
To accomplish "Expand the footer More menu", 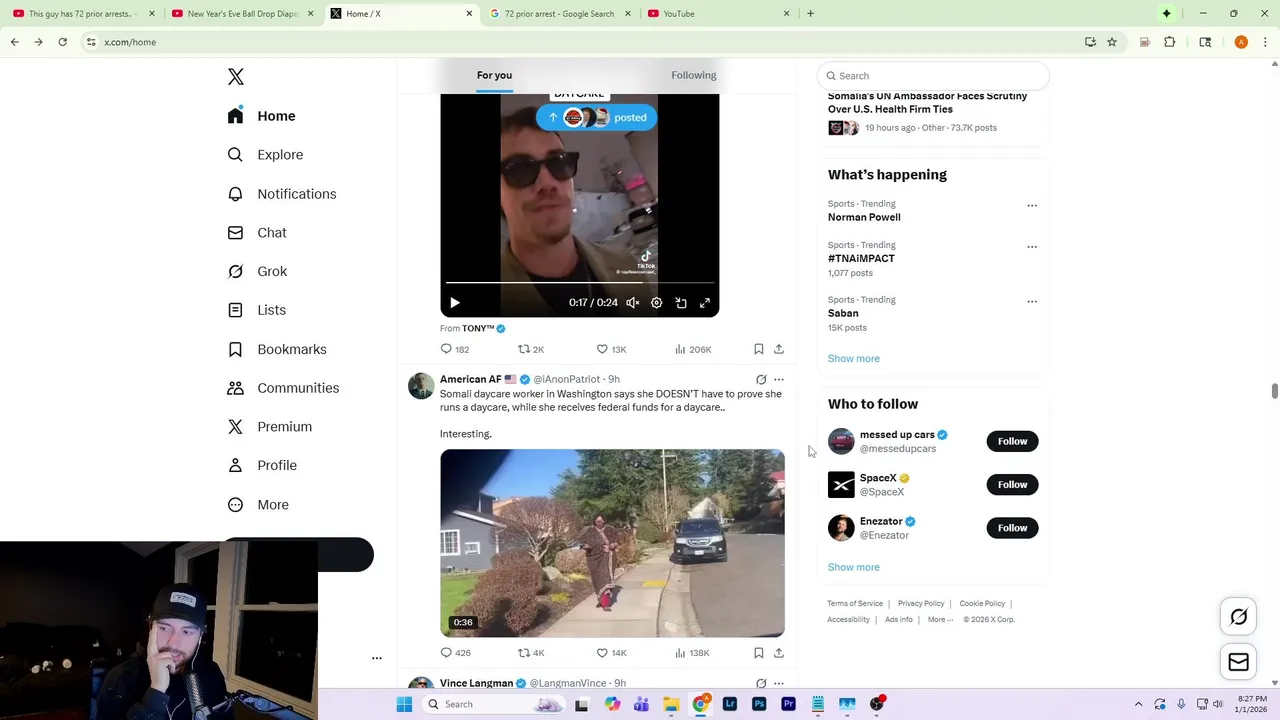I will tap(940, 620).
